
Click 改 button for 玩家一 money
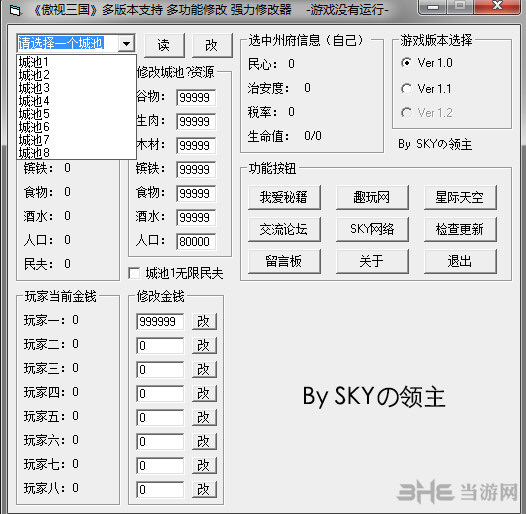204,321
